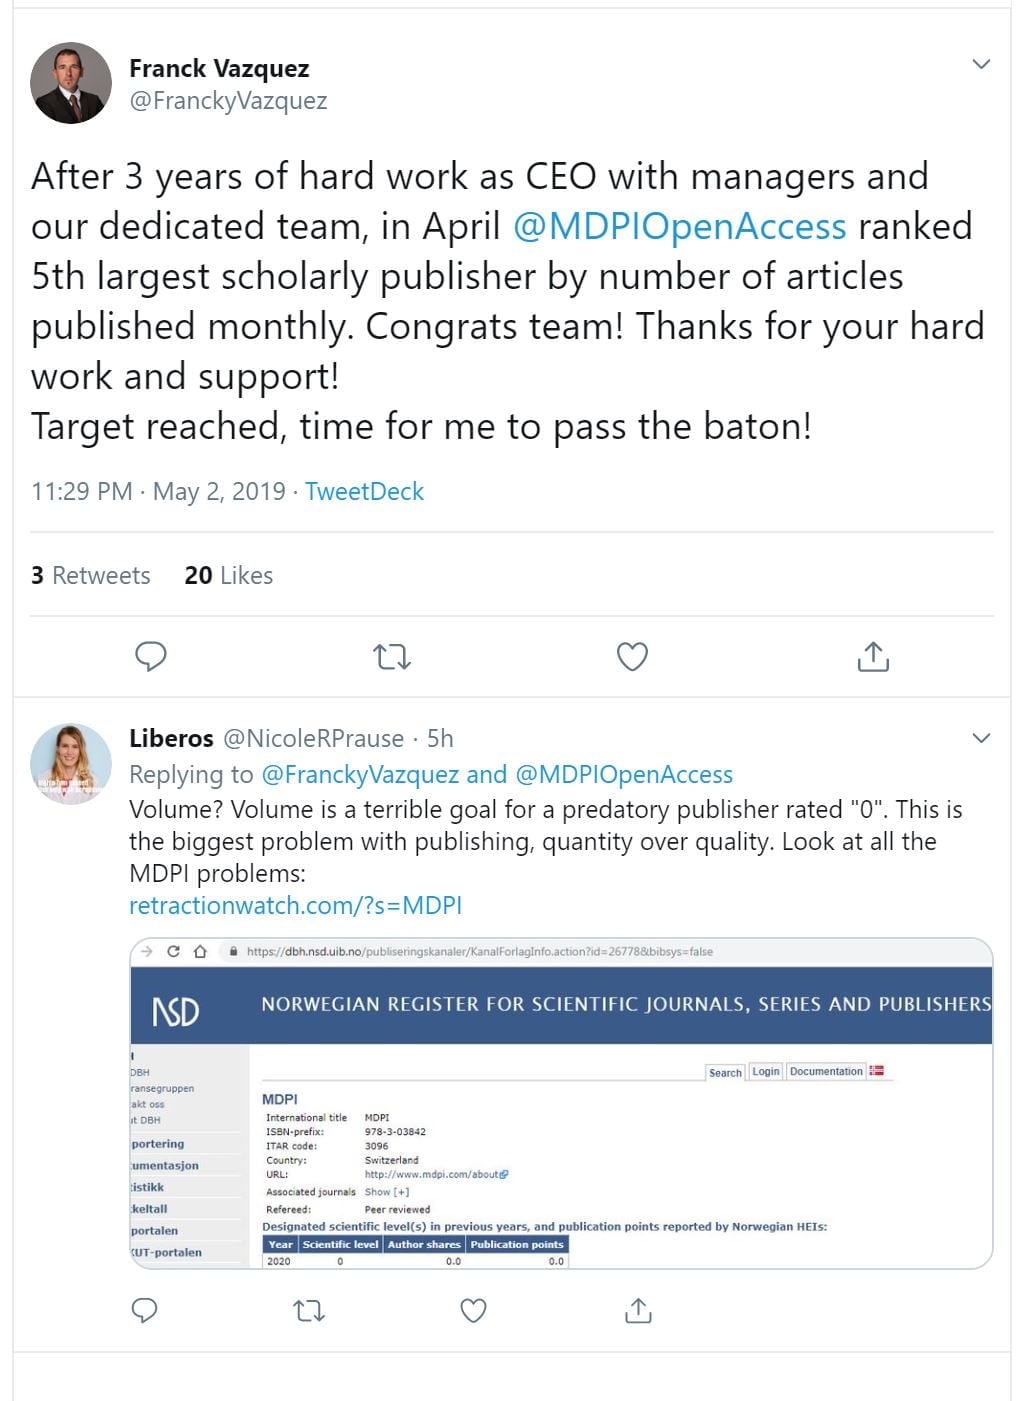Open the main tweet's chevron options menu
The width and height of the screenshot is (1024, 1401).
coord(981,64)
